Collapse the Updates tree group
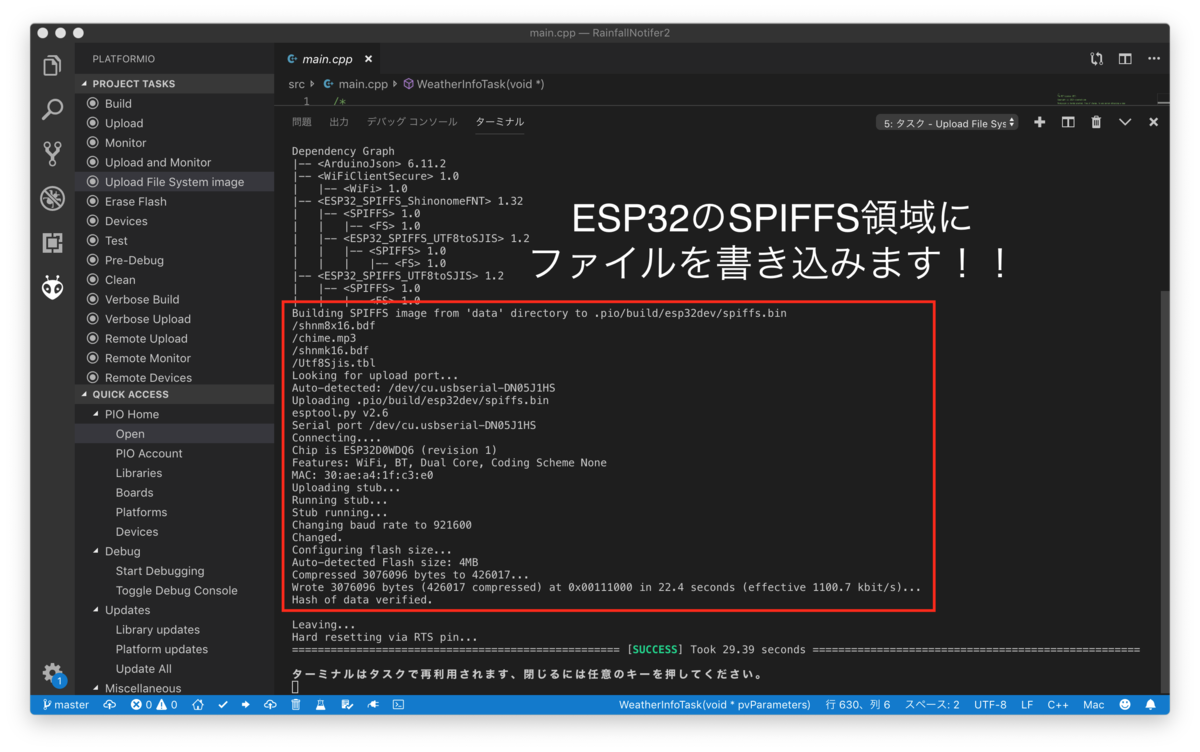 pyautogui.click(x=97, y=610)
